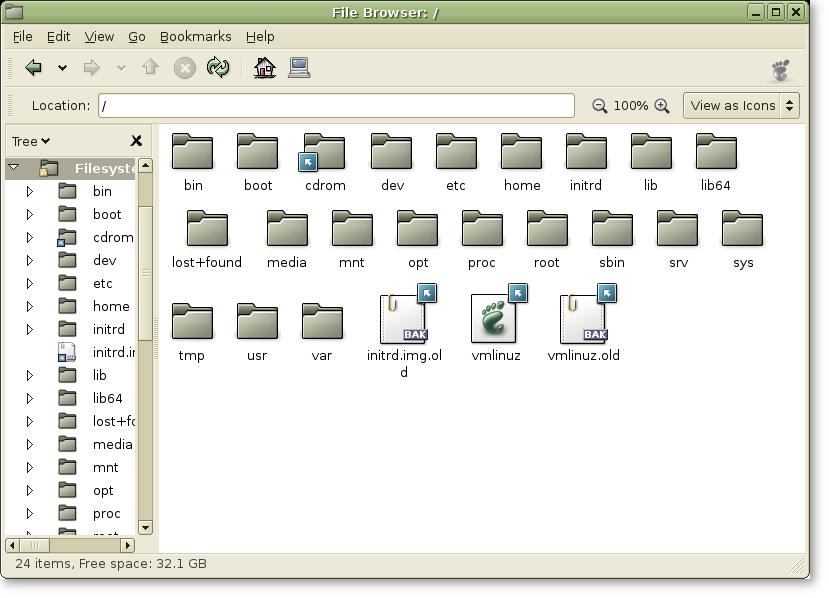Expand the bin entry in the tree
This screenshot has height=598, width=829.
(x=30, y=191)
